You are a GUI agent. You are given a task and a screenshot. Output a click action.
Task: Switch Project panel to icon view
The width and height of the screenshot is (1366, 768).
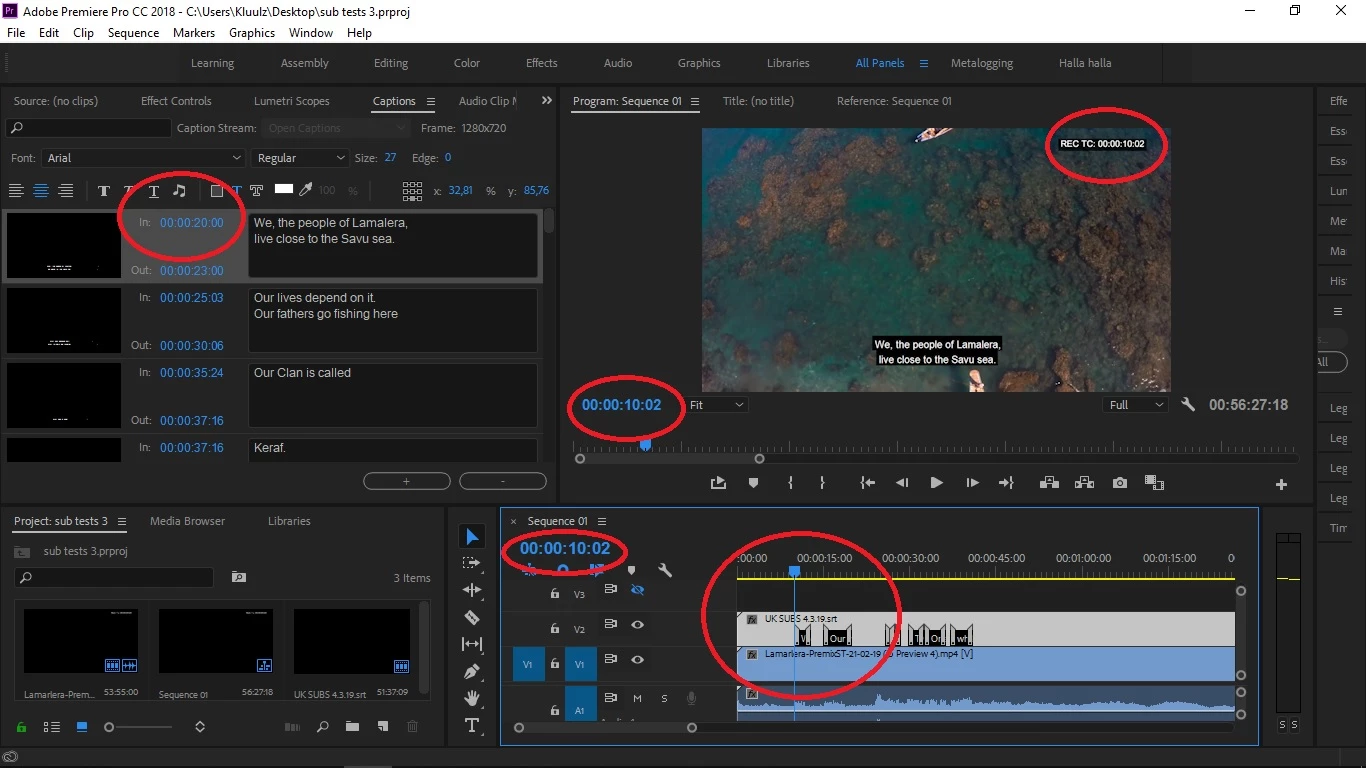click(82, 727)
